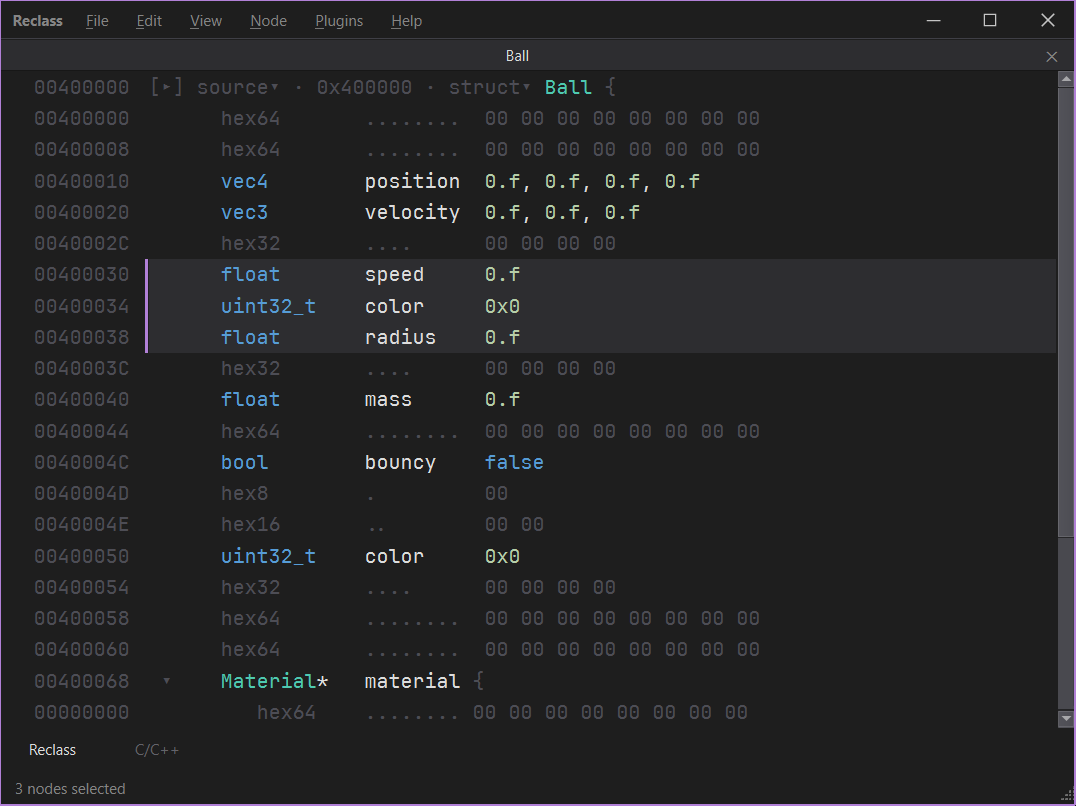Click the scrollbar down arrow
This screenshot has width=1076, height=806.
(1066, 719)
